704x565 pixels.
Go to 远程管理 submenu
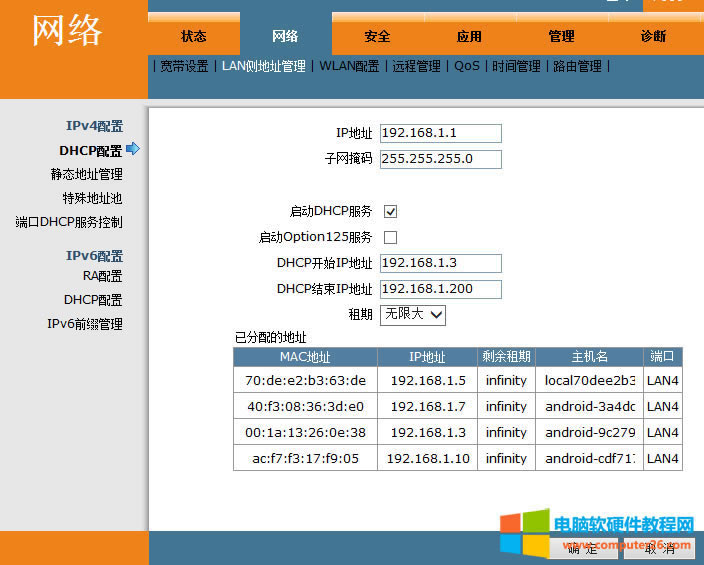[415, 66]
